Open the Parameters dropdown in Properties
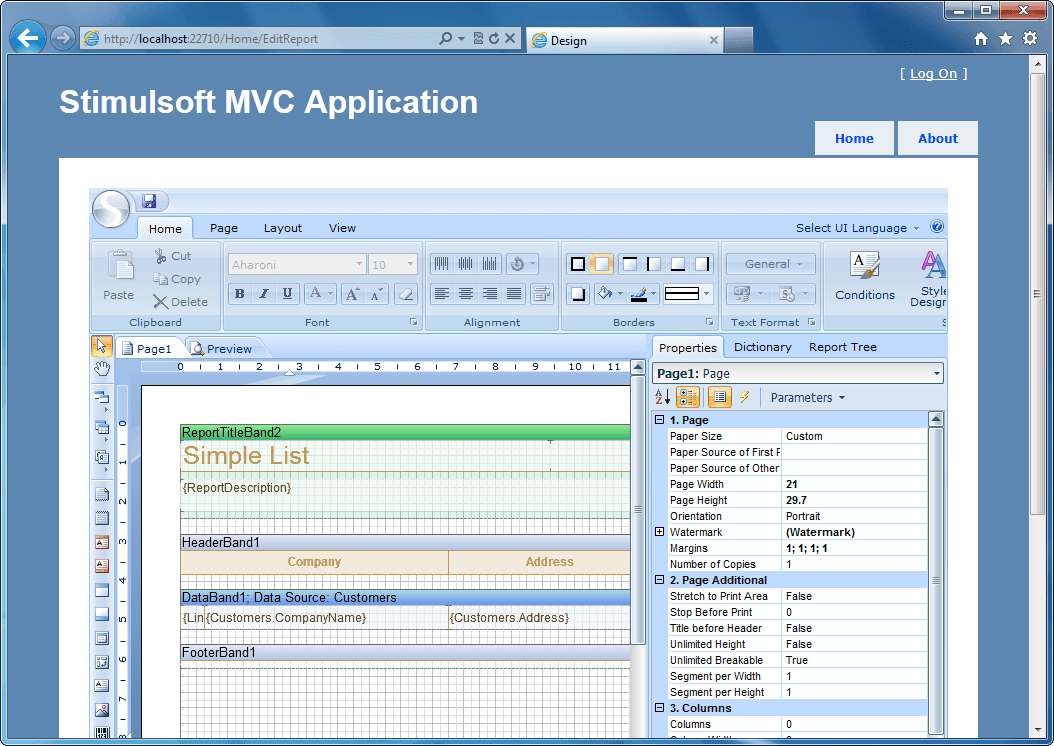 (x=807, y=397)
